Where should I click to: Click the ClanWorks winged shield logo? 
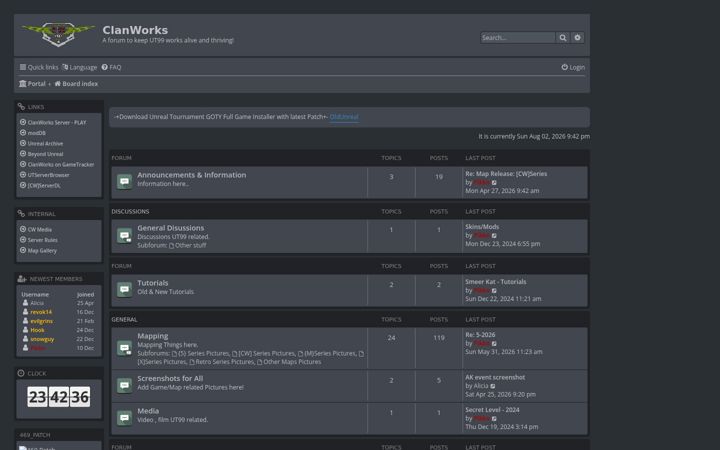click(x=58, y=34)
